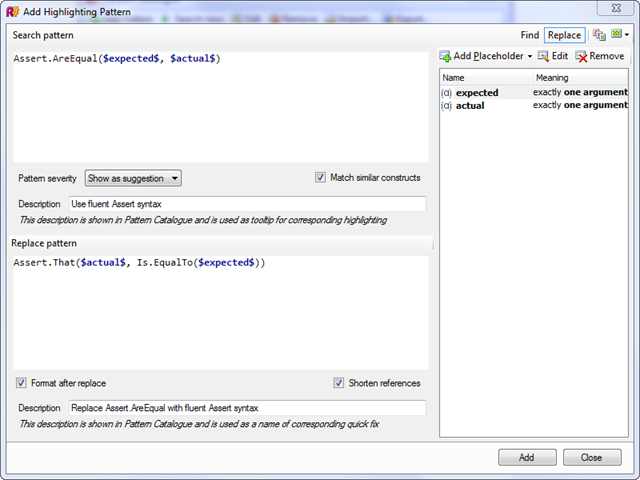Click the Remove placeholder red X icon
The height and width of the screenshot is (480, 640).
coord(581,56)
